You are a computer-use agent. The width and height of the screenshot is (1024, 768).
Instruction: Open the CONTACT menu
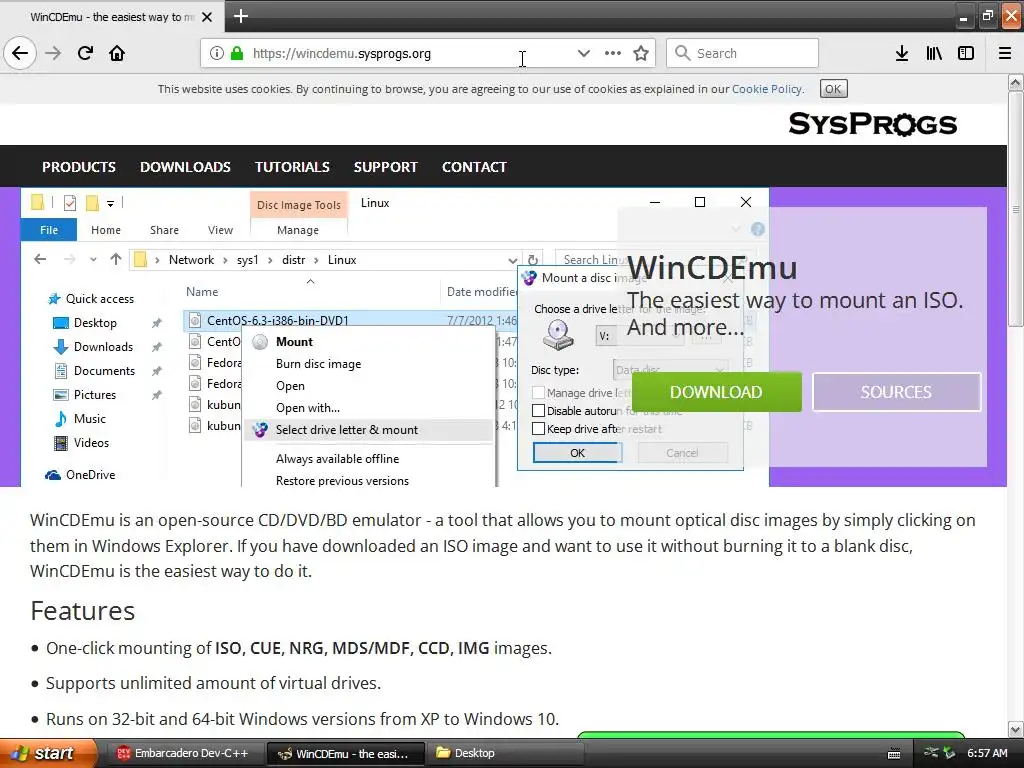click(x=474, y=167)
